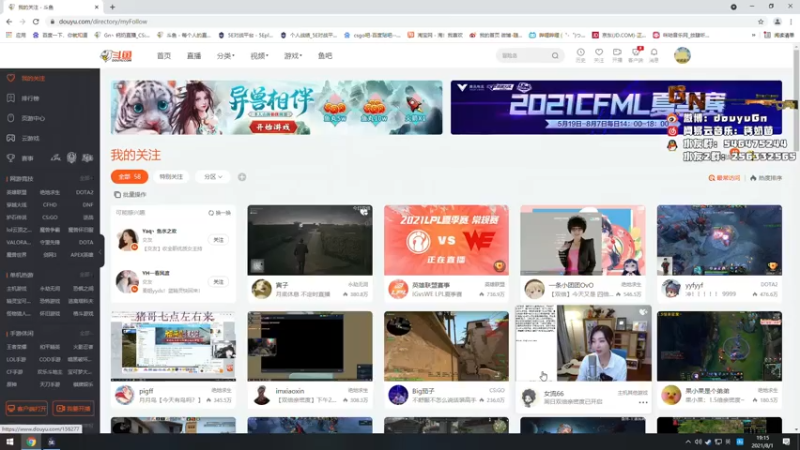The height and width of the screenshot is (450, 800).
Task: Reload the page in Chrome
Action: [x=36, y=21]
